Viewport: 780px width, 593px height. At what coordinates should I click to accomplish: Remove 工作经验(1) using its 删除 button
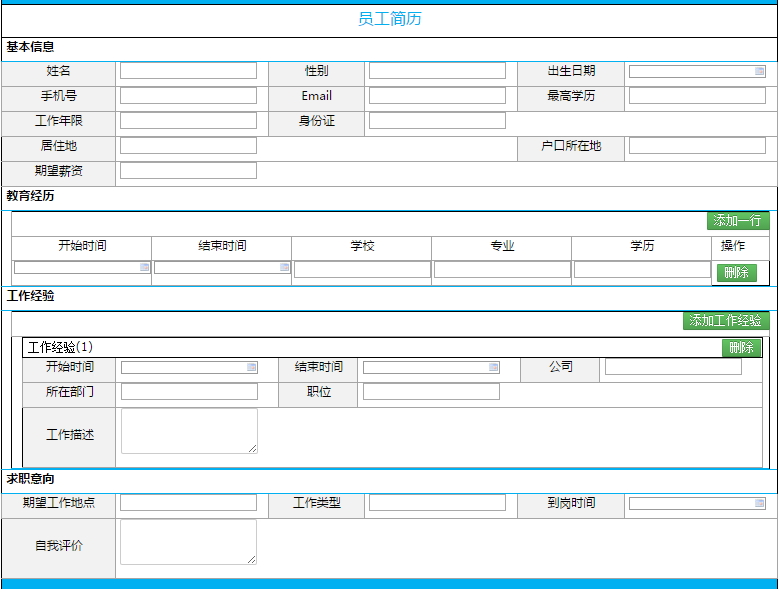pos(741,348)
